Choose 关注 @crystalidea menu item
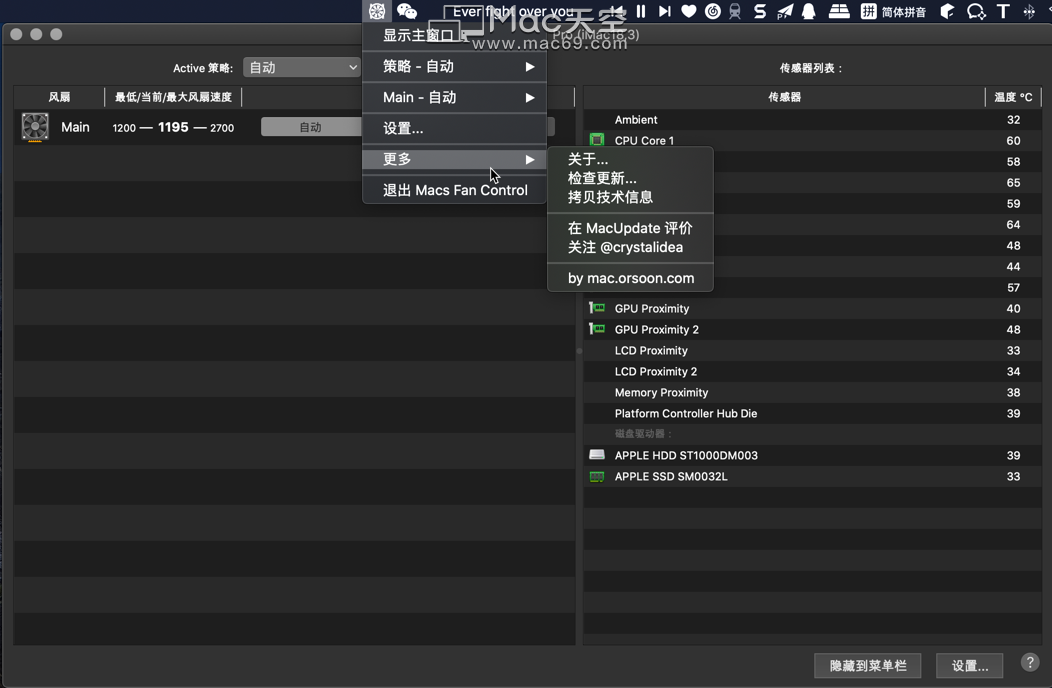Image resolution: width=1052 pixels, height=688 pixels. click(x=630, y=247)
